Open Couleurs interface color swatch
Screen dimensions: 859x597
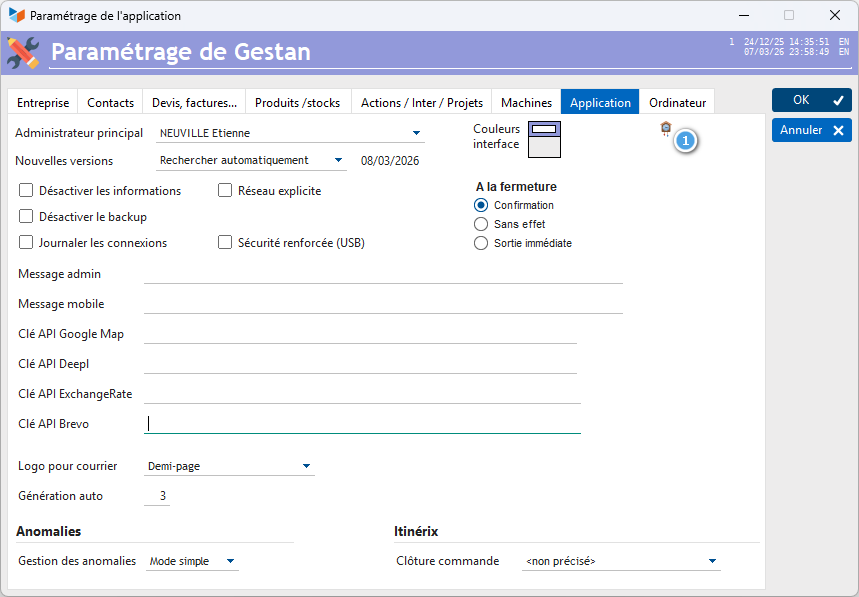point(544,140)
